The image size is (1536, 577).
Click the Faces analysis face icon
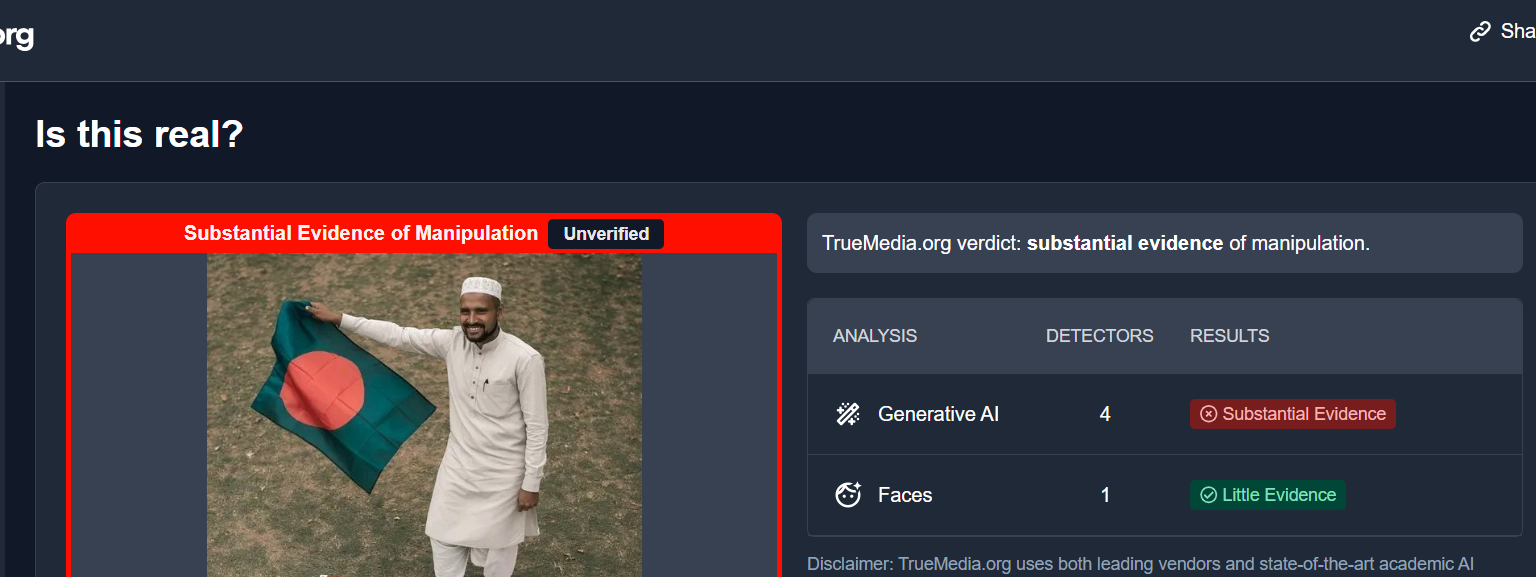(848, 495)
